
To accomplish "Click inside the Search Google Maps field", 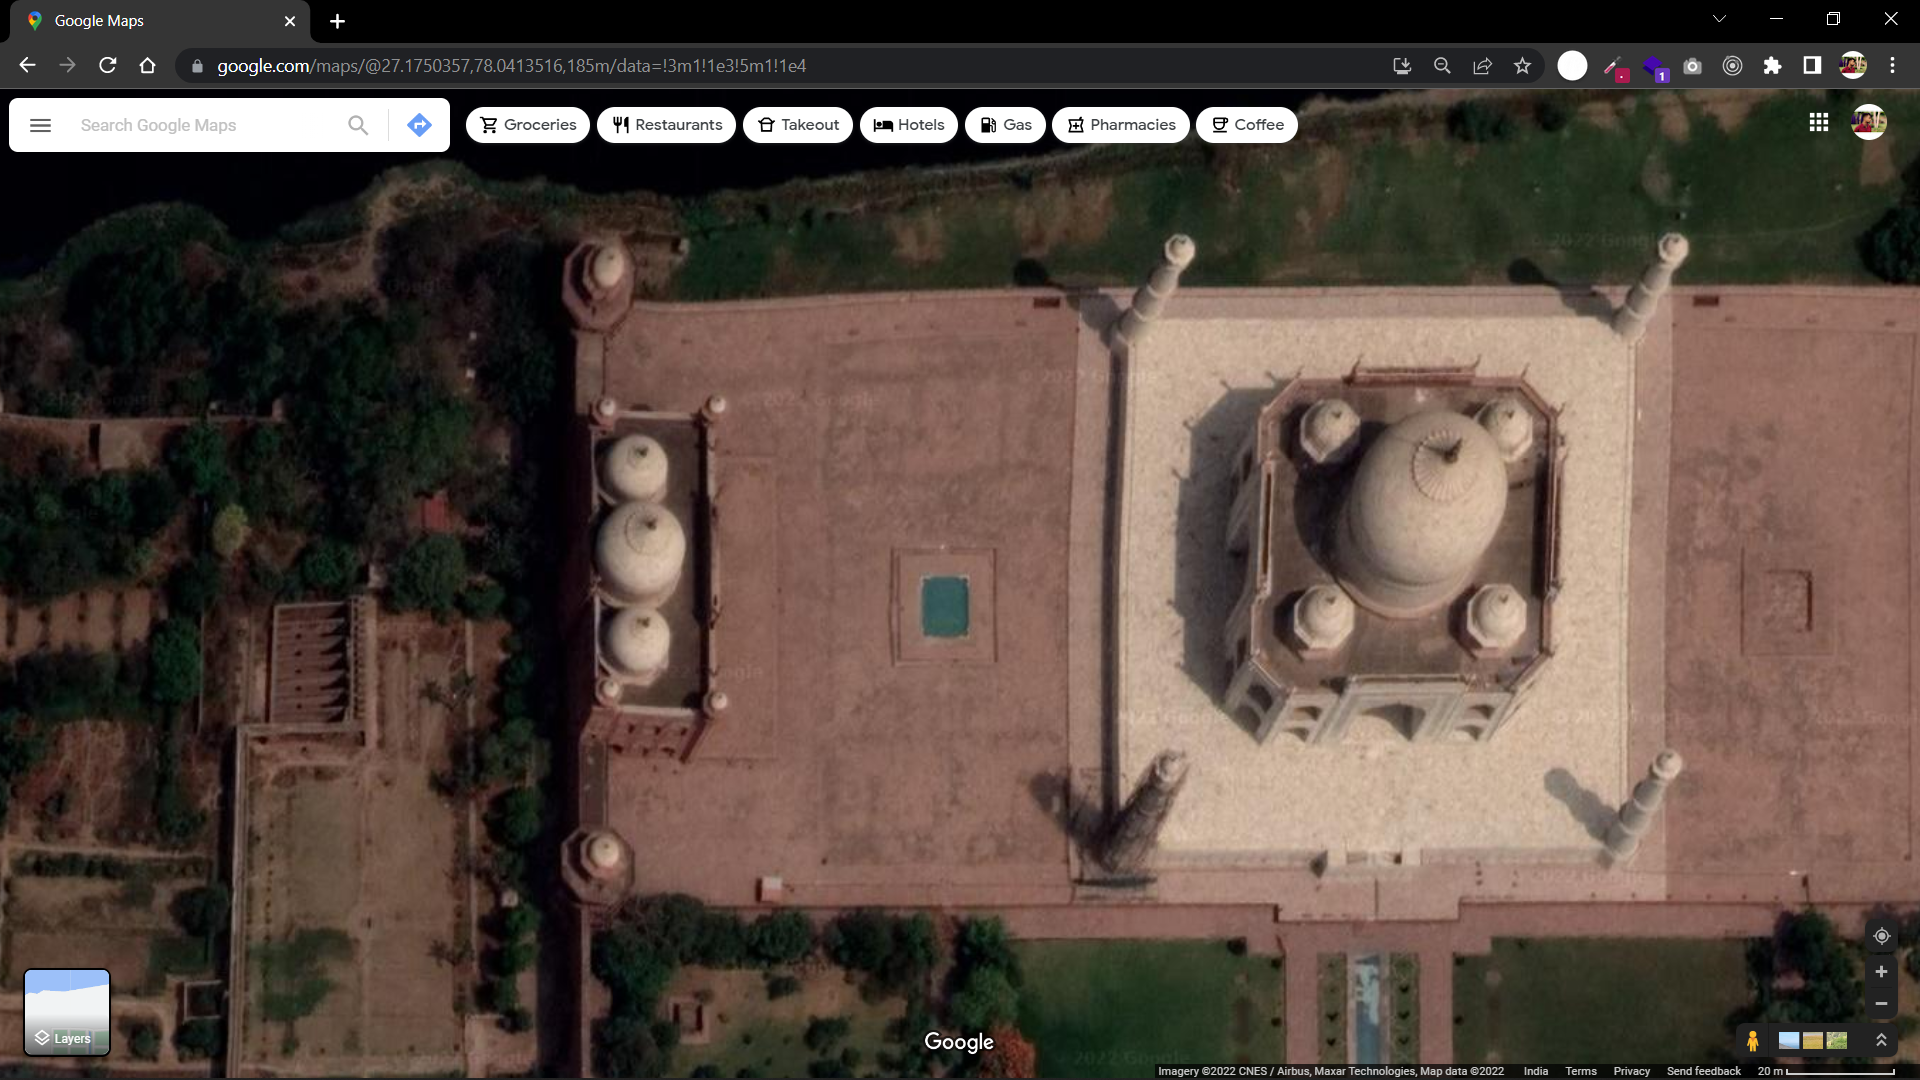I will pyautogui.click(x=200, y=124).
